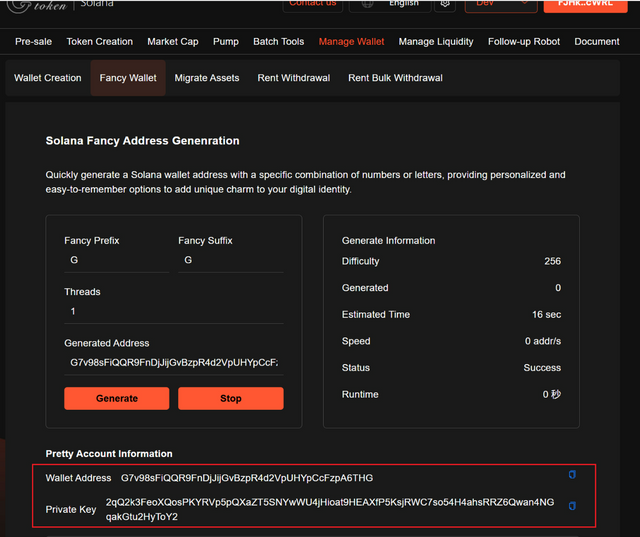This screenshot has width=640, height=537.
Task: Click the Pretty Account Information heading
Action: [109, 454]
